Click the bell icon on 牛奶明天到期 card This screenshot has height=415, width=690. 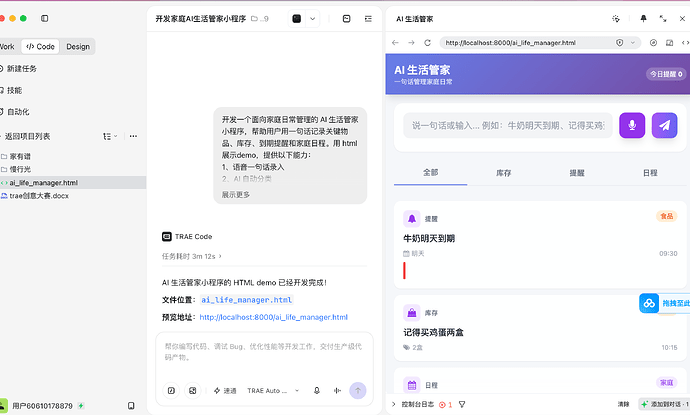(x=411, y=219)
